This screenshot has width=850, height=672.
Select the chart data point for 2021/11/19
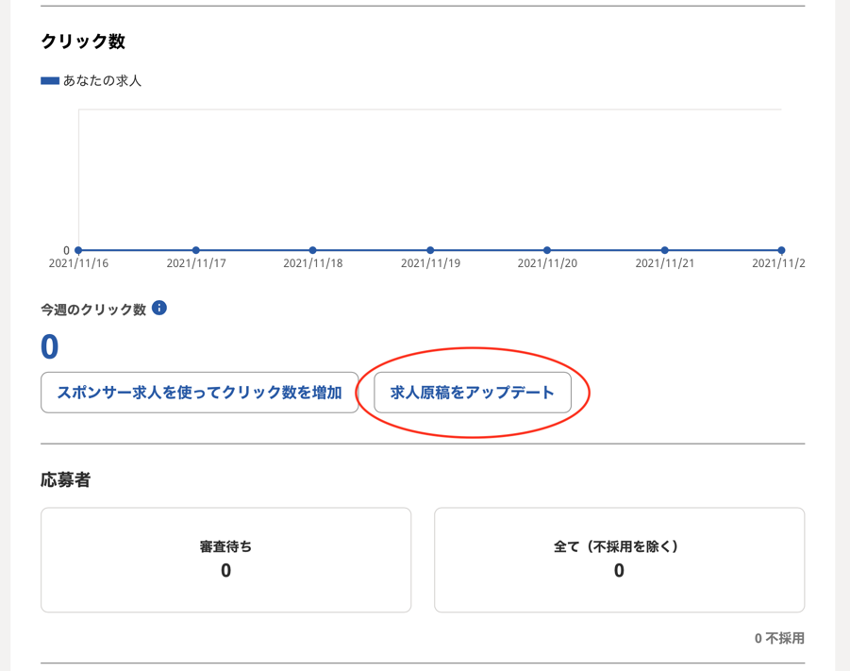click(x=430, y=250)
